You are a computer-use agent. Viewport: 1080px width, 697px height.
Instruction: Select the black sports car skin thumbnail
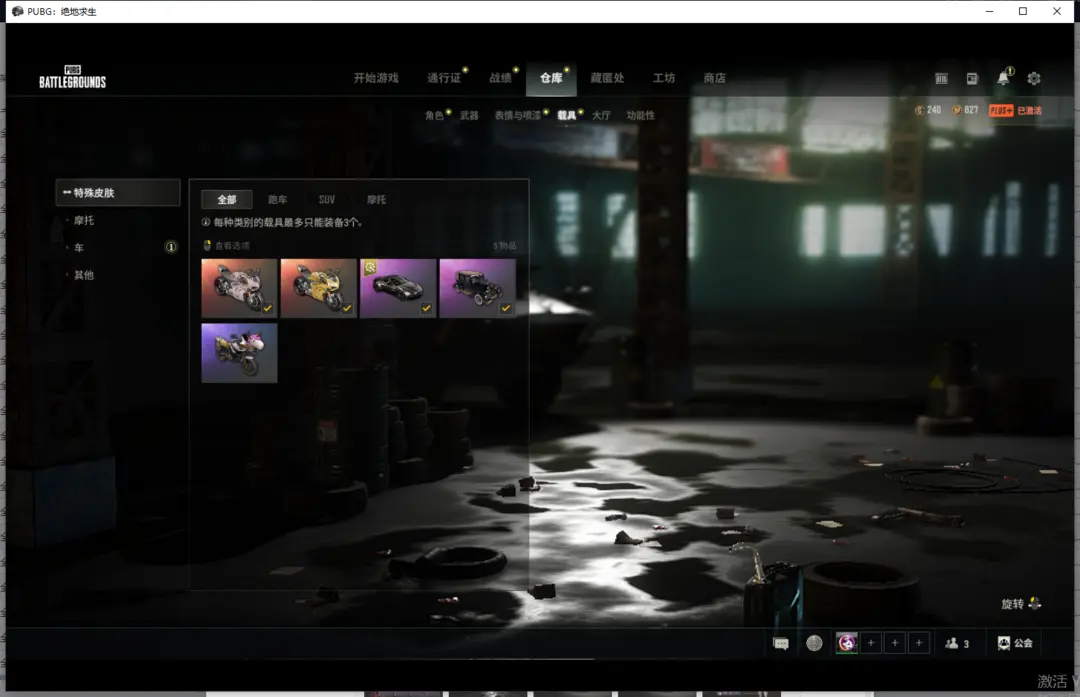[398, 288]
